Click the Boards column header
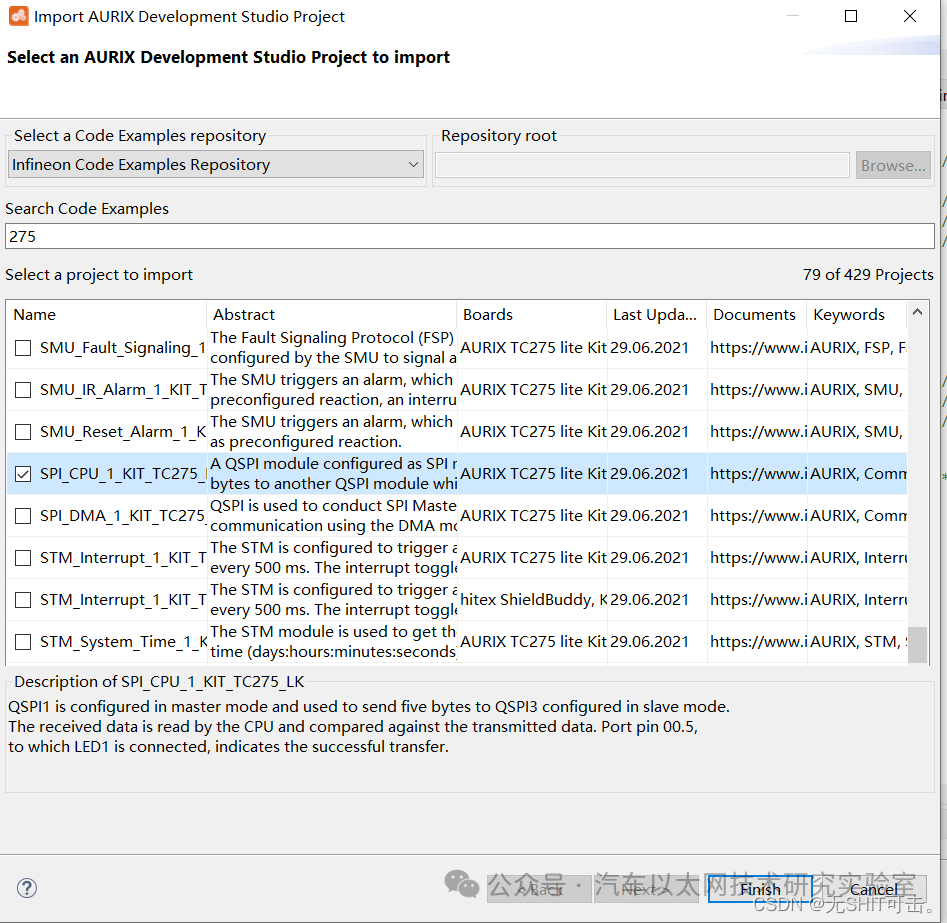This screenshot has width=947, height=923. point(530,314)
